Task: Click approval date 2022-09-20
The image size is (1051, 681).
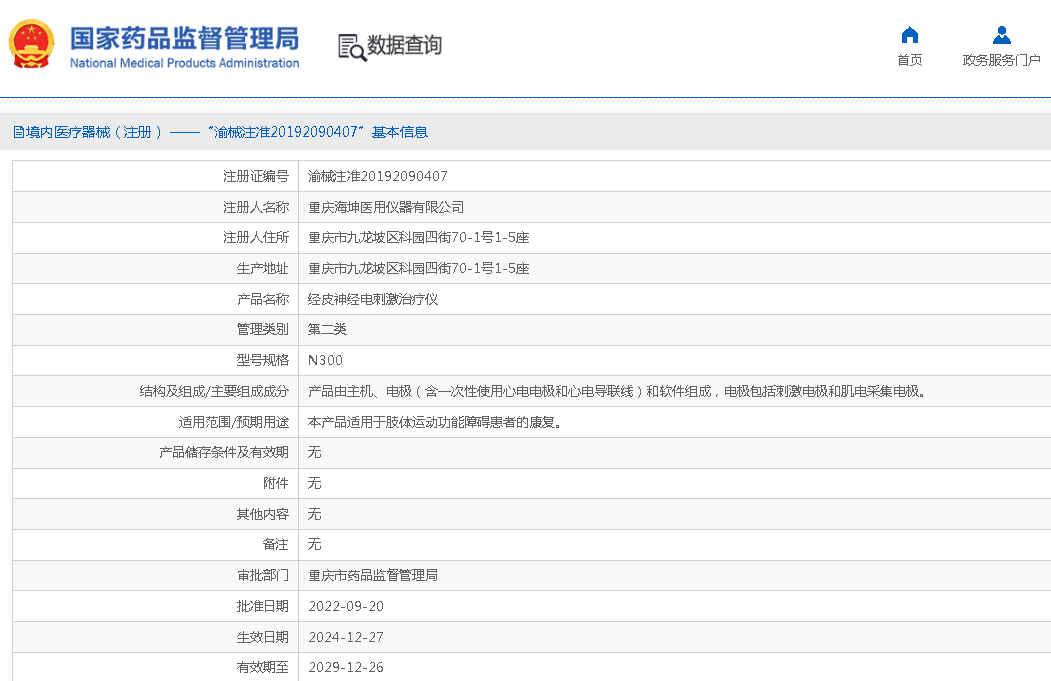Action: coord(346,606)
